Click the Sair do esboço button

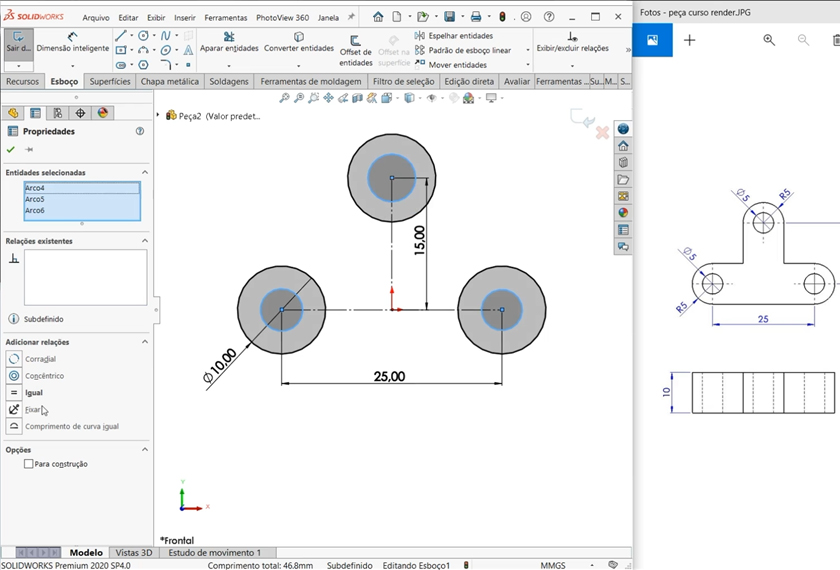point(18,43)
